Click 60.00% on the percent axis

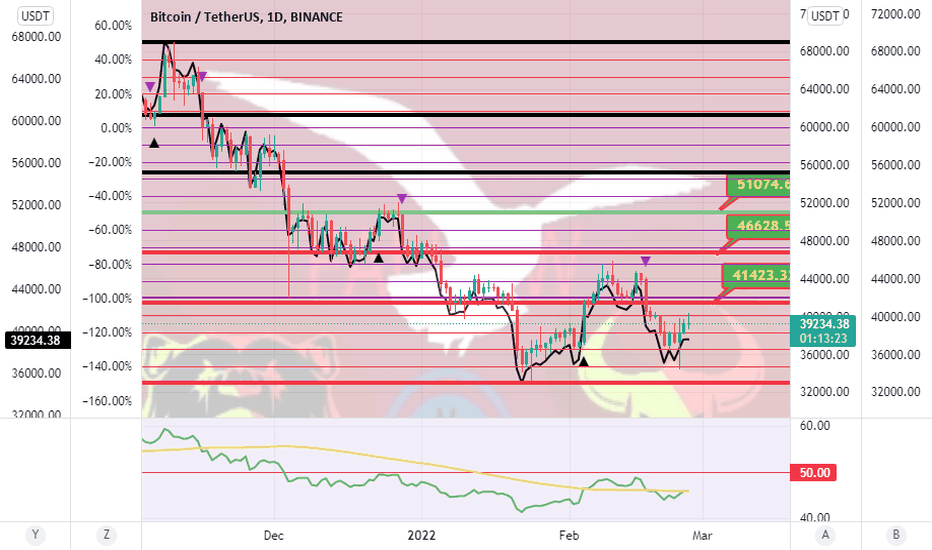coord(113,26)
